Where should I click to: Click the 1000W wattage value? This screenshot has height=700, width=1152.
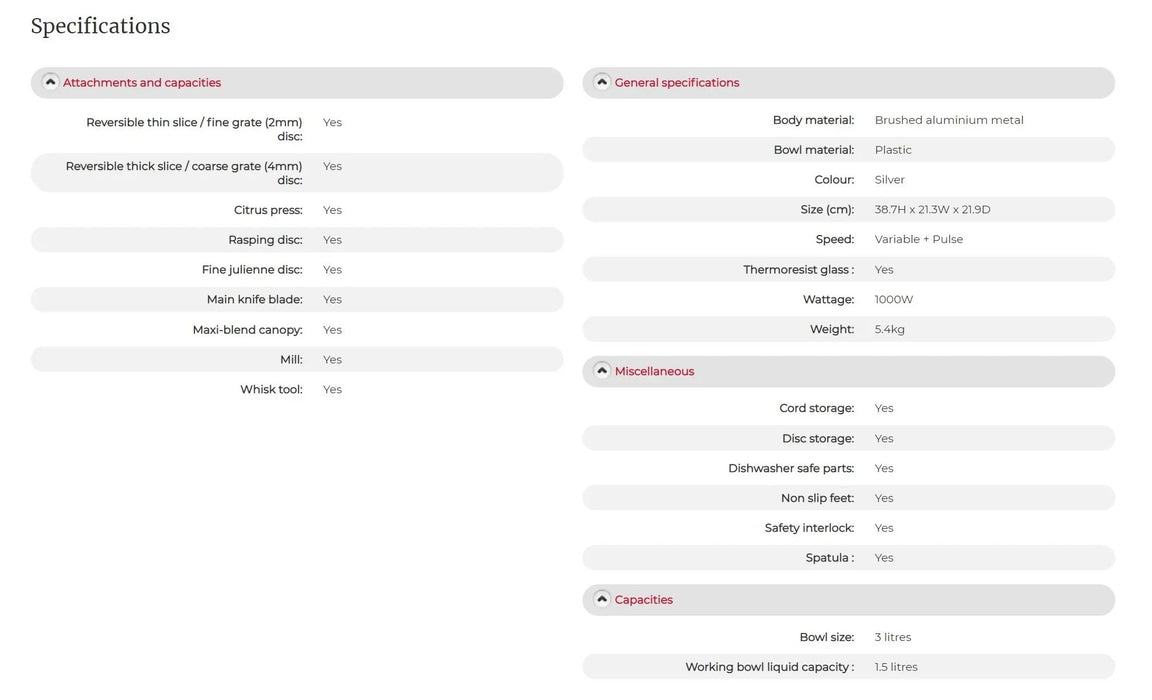pos(893,300)
